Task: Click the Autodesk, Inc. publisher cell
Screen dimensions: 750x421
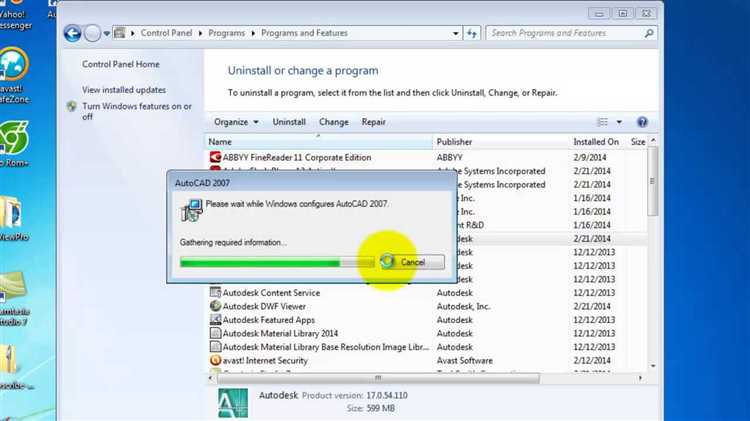Action: 463,306
